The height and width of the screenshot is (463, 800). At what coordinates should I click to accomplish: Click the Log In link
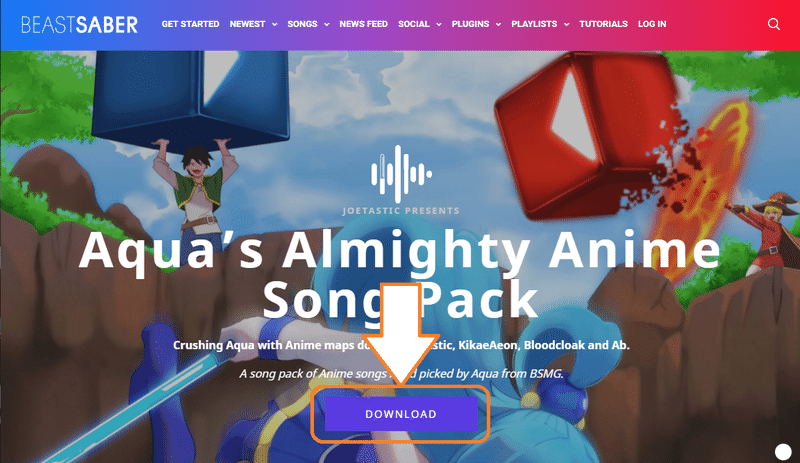652,24
